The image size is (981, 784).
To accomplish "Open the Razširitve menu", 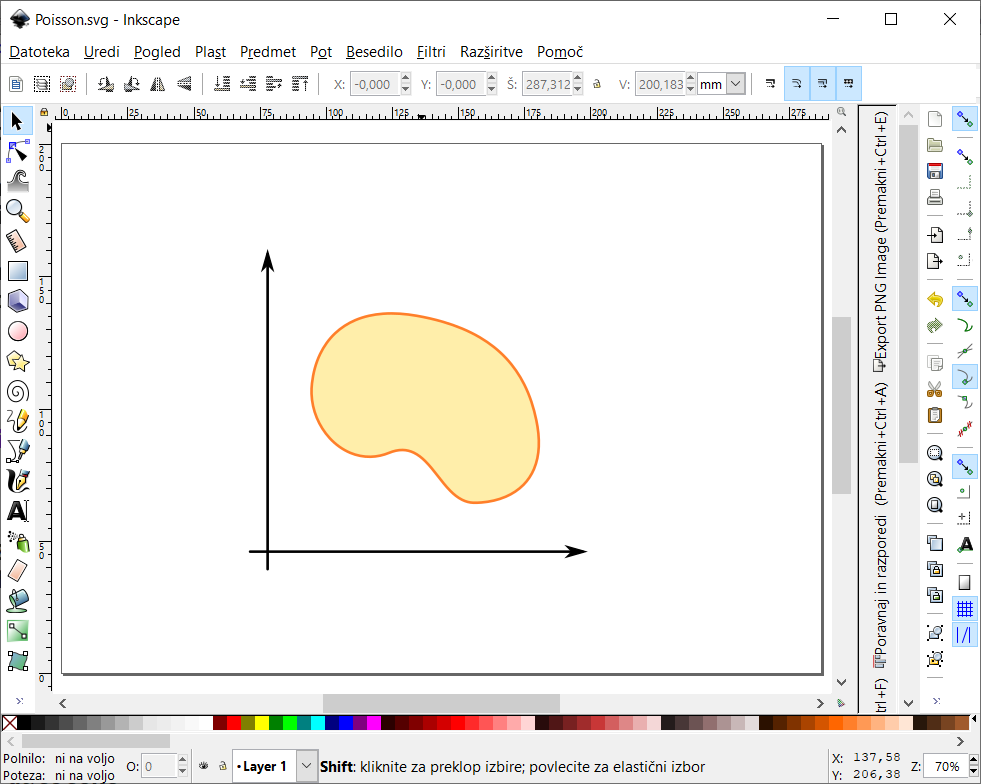I will click(x=492, y=52).
